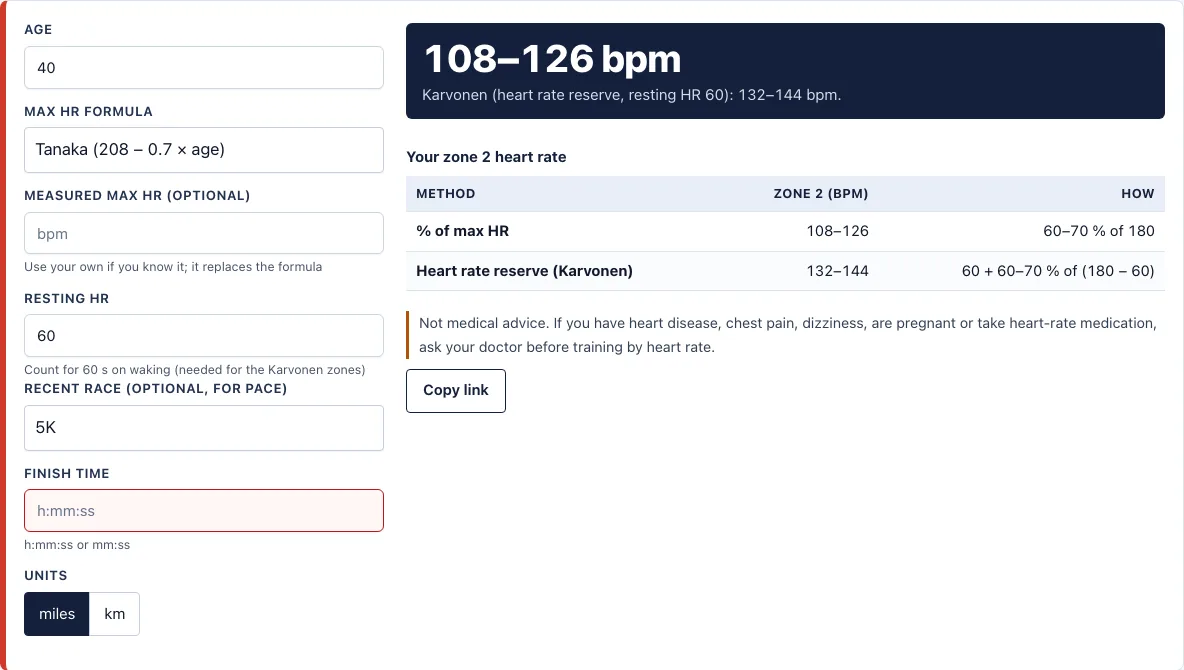1184x670 pixels.
Task: Click 'Your zone 2 heart rate' heading
Action: pos(486,157)
